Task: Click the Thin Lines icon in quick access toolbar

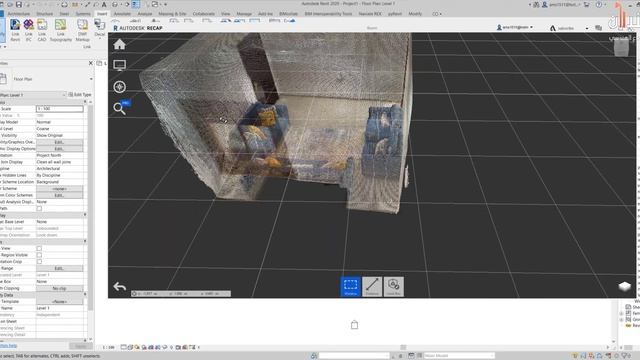Action: [136, 4]
